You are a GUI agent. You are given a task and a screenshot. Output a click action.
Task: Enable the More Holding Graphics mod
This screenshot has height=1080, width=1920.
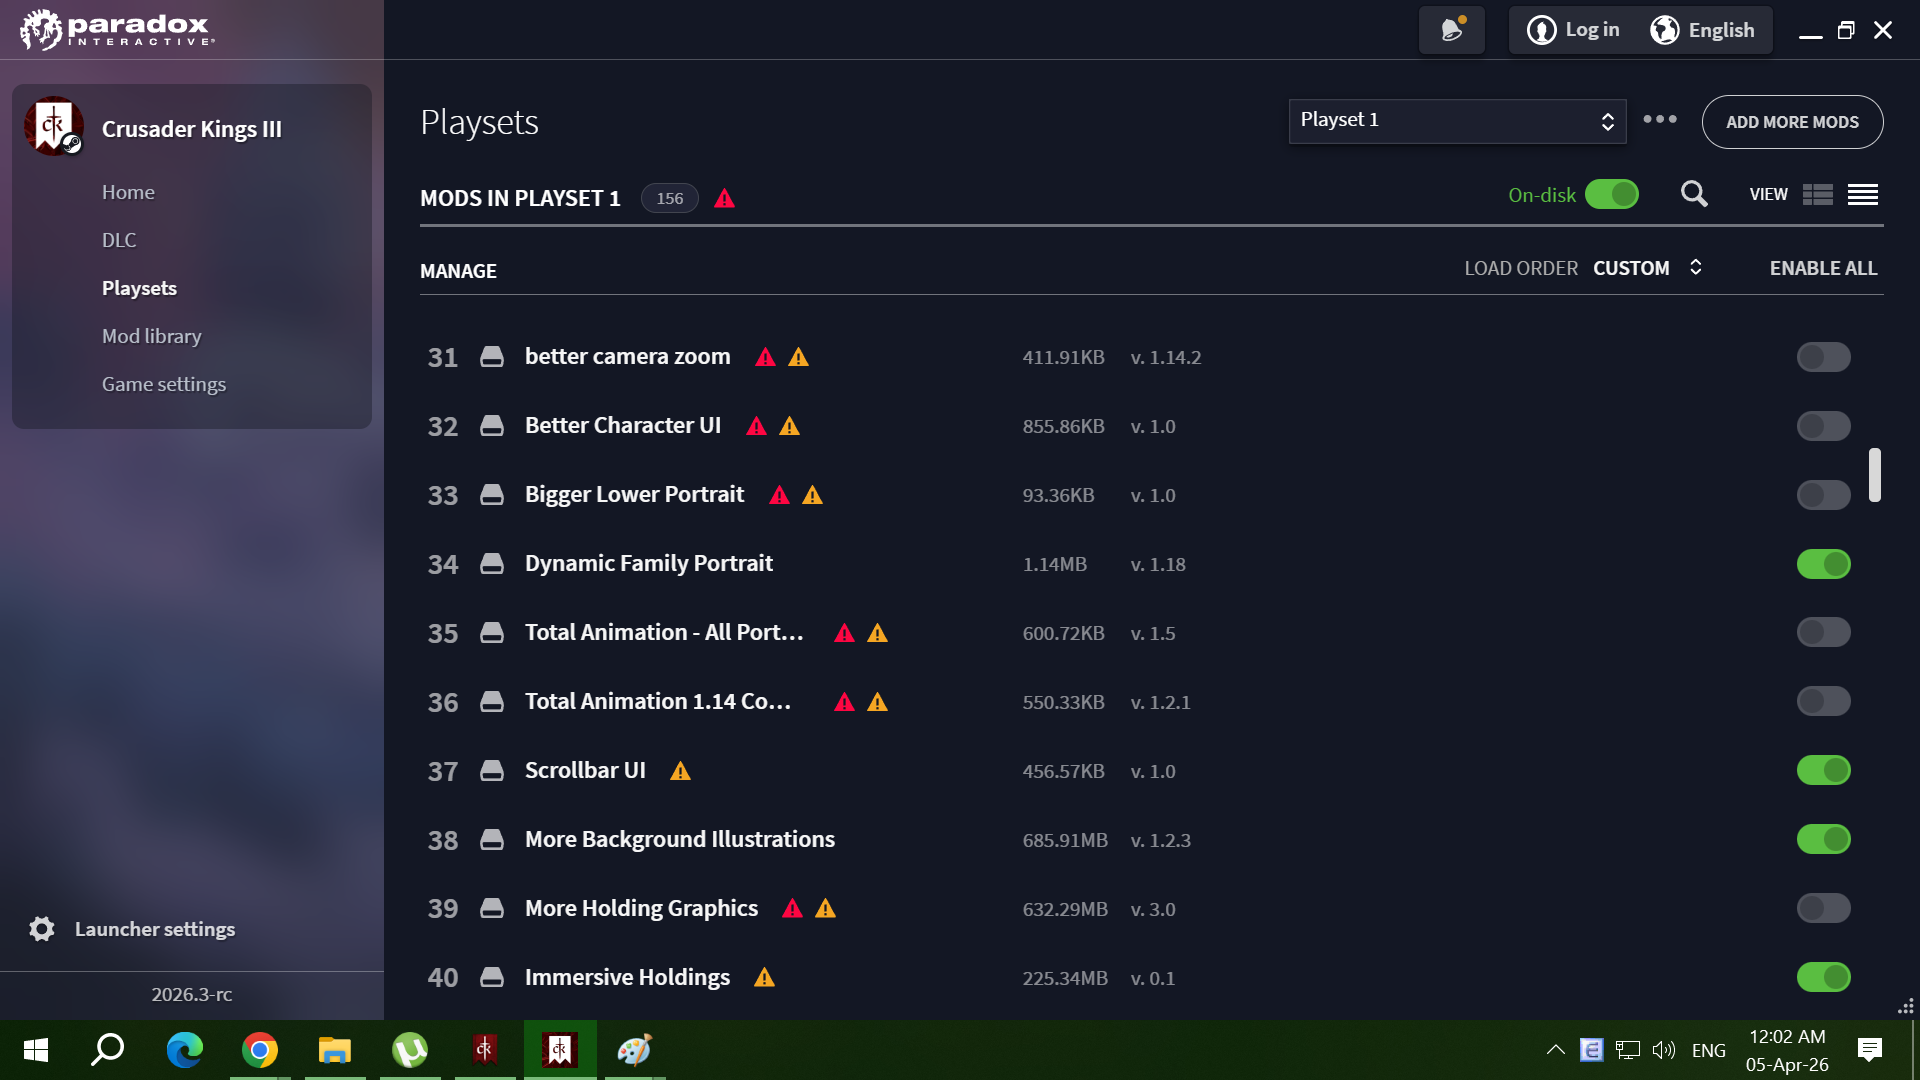[x=1824, y=908]
